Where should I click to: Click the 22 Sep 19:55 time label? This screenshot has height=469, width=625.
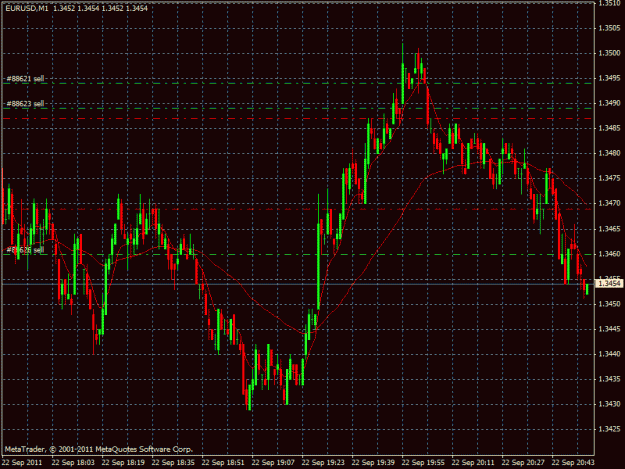pyautogui.click(x=423, y=463)
